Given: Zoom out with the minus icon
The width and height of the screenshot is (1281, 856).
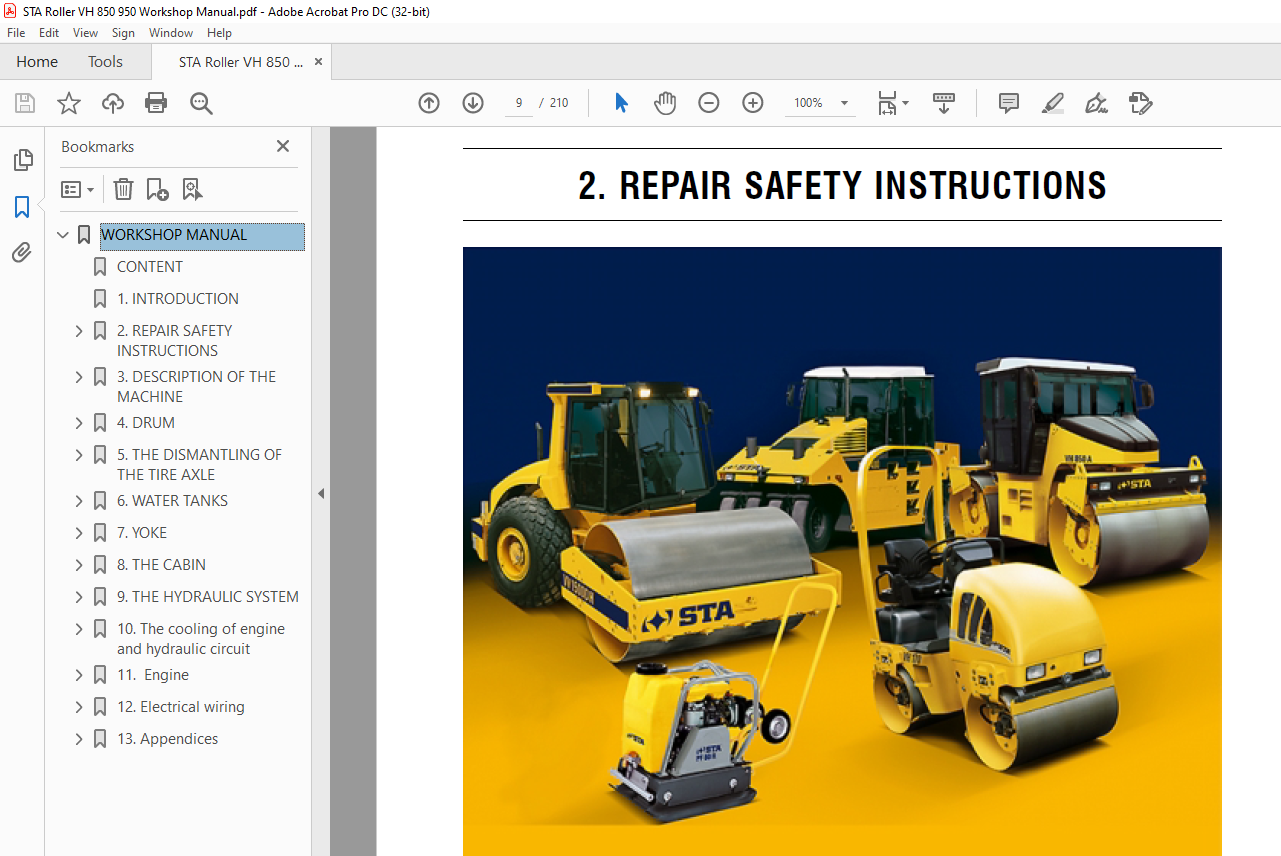Looking at the screenshot, I should click(x=709, y=103).
